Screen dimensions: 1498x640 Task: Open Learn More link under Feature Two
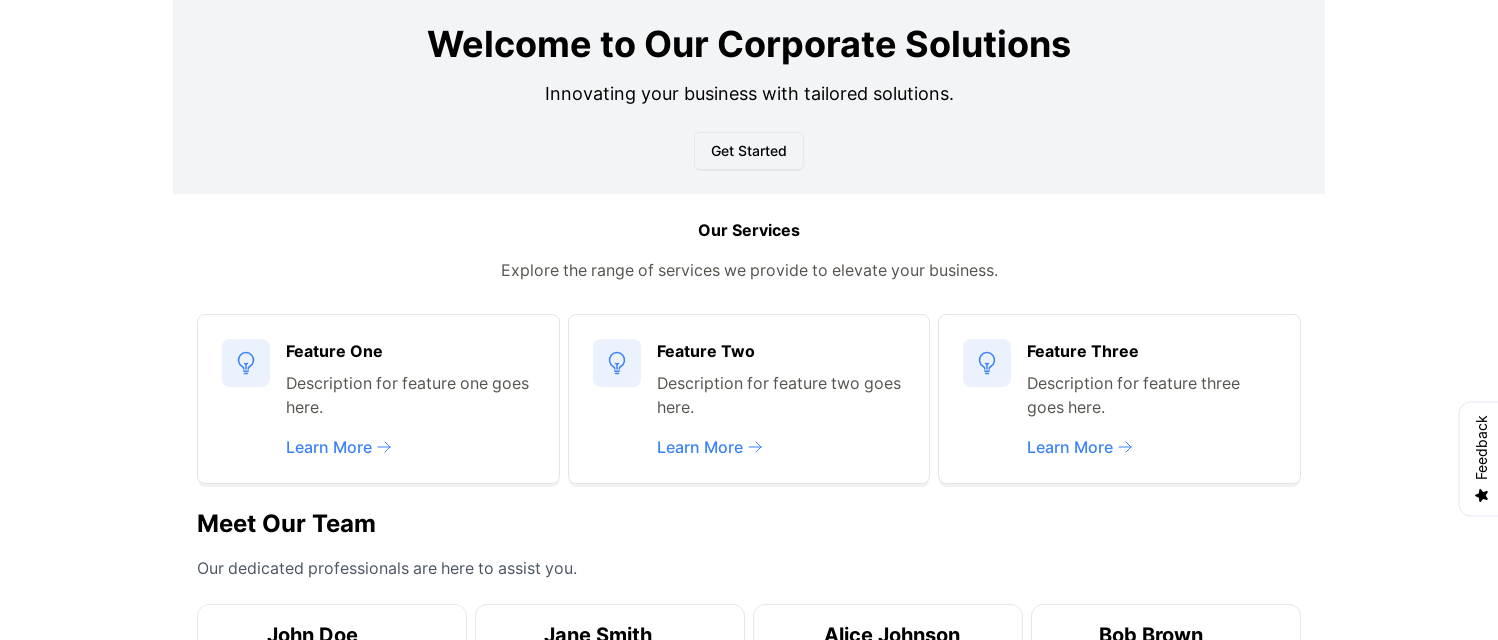(x=700, y=447)
